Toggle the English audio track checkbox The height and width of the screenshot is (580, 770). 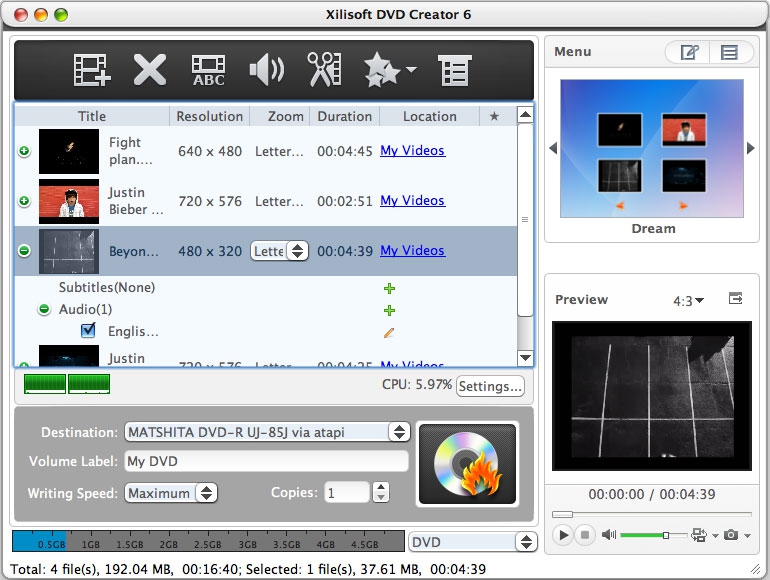point(88,331)
